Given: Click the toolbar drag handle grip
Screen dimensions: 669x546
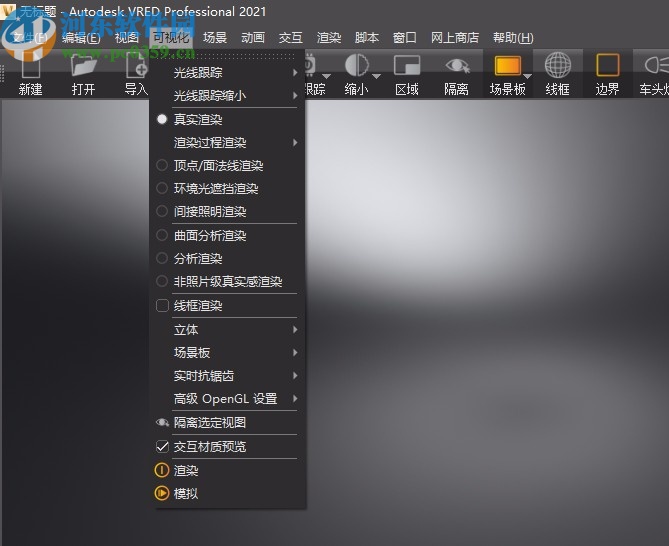Looking at the screenshot, I should tap(3, 73).
